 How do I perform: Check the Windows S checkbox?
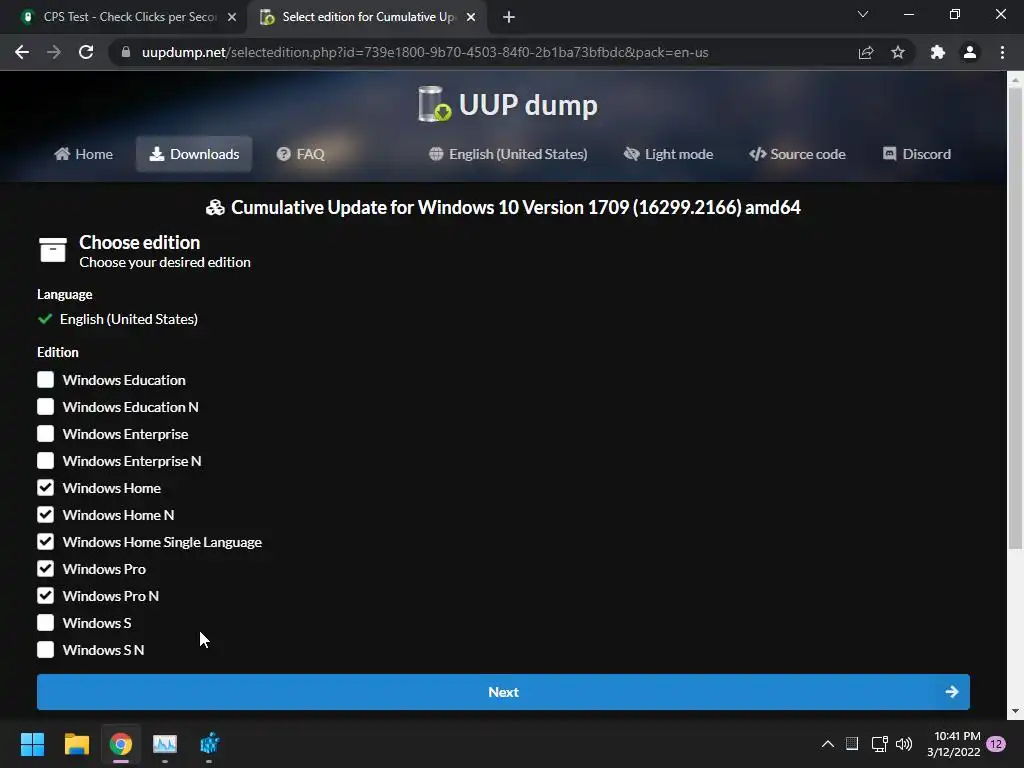coord(45,622)
